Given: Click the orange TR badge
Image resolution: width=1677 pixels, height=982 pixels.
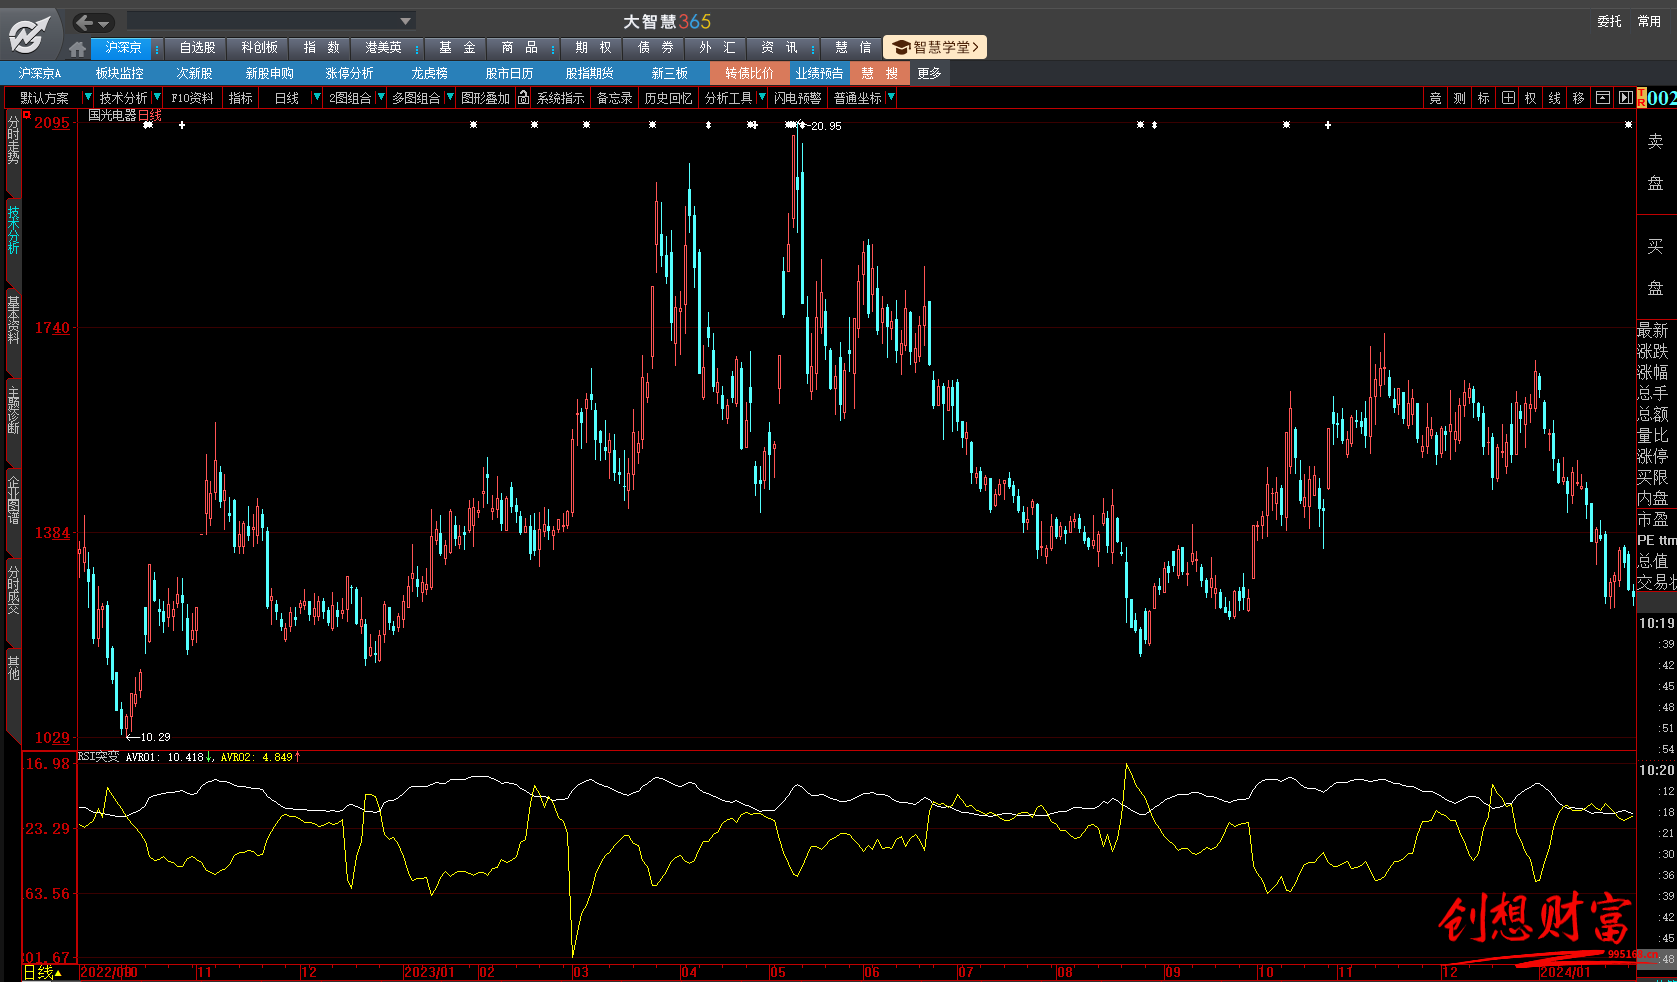Looking at the screenshot, I should click(1641, 98).
